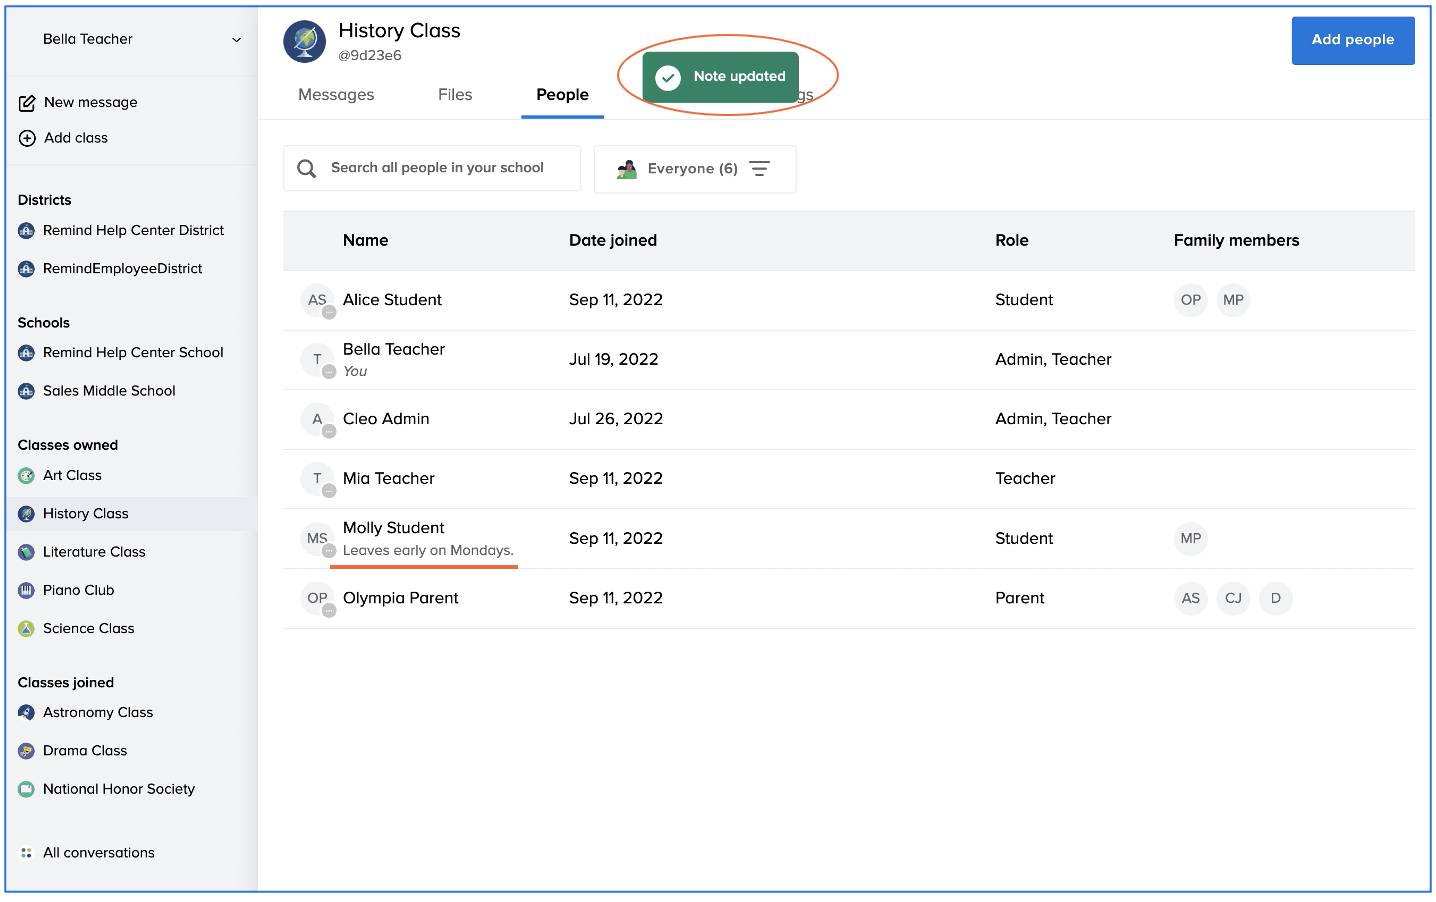Switch to the Messages tab
1436x902 pixels.
pos(336,95)
